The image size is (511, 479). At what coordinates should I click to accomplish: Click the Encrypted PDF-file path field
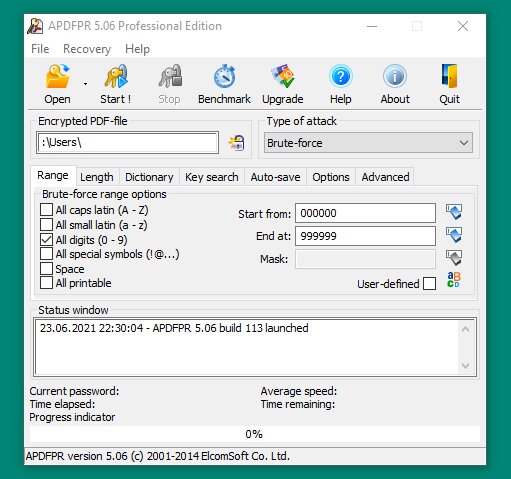click(127, 143)
